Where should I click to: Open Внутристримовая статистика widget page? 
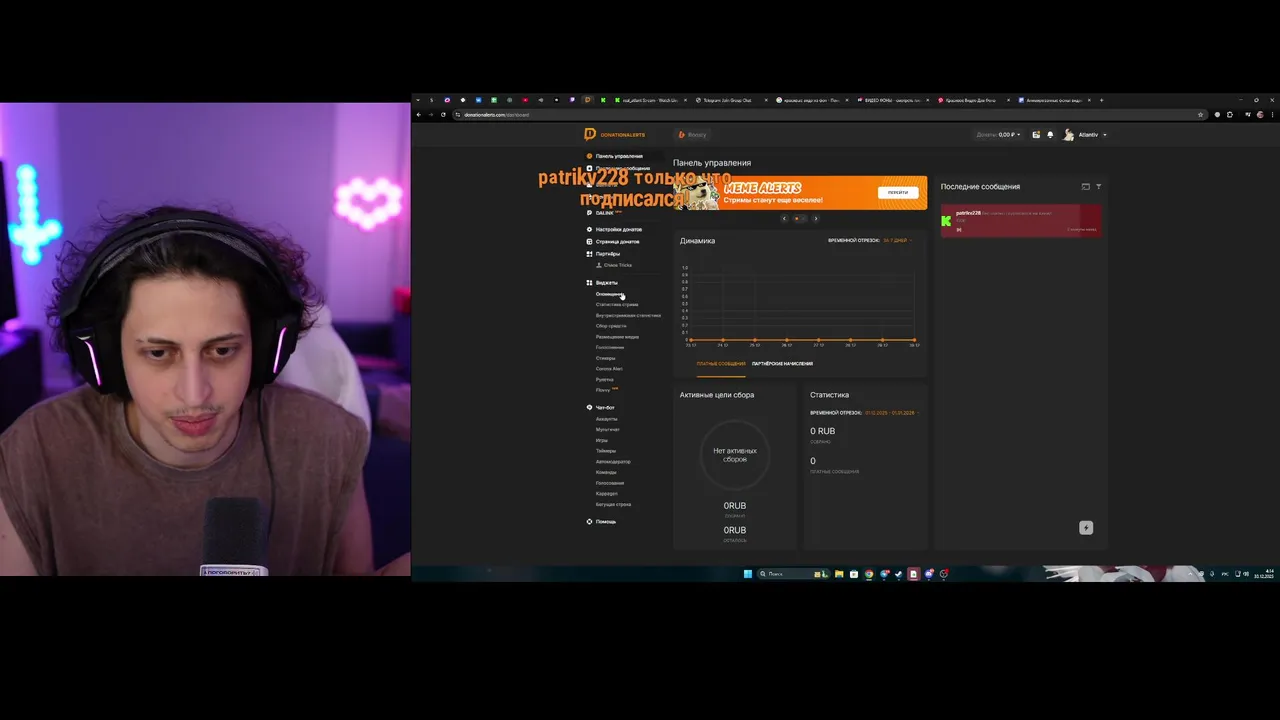[x=628, y=315]
